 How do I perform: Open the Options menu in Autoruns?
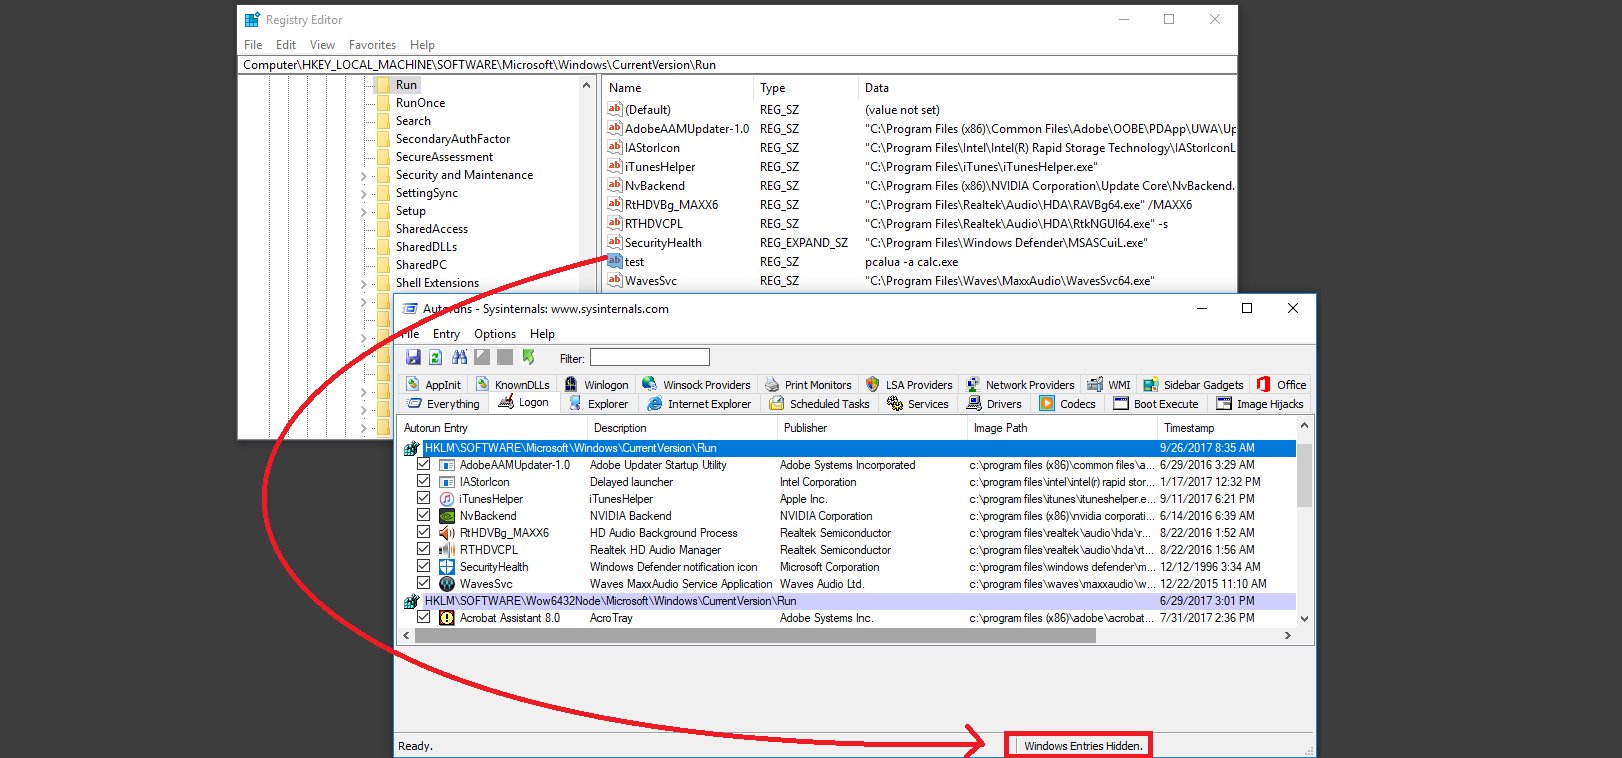(x=495, y=334)
